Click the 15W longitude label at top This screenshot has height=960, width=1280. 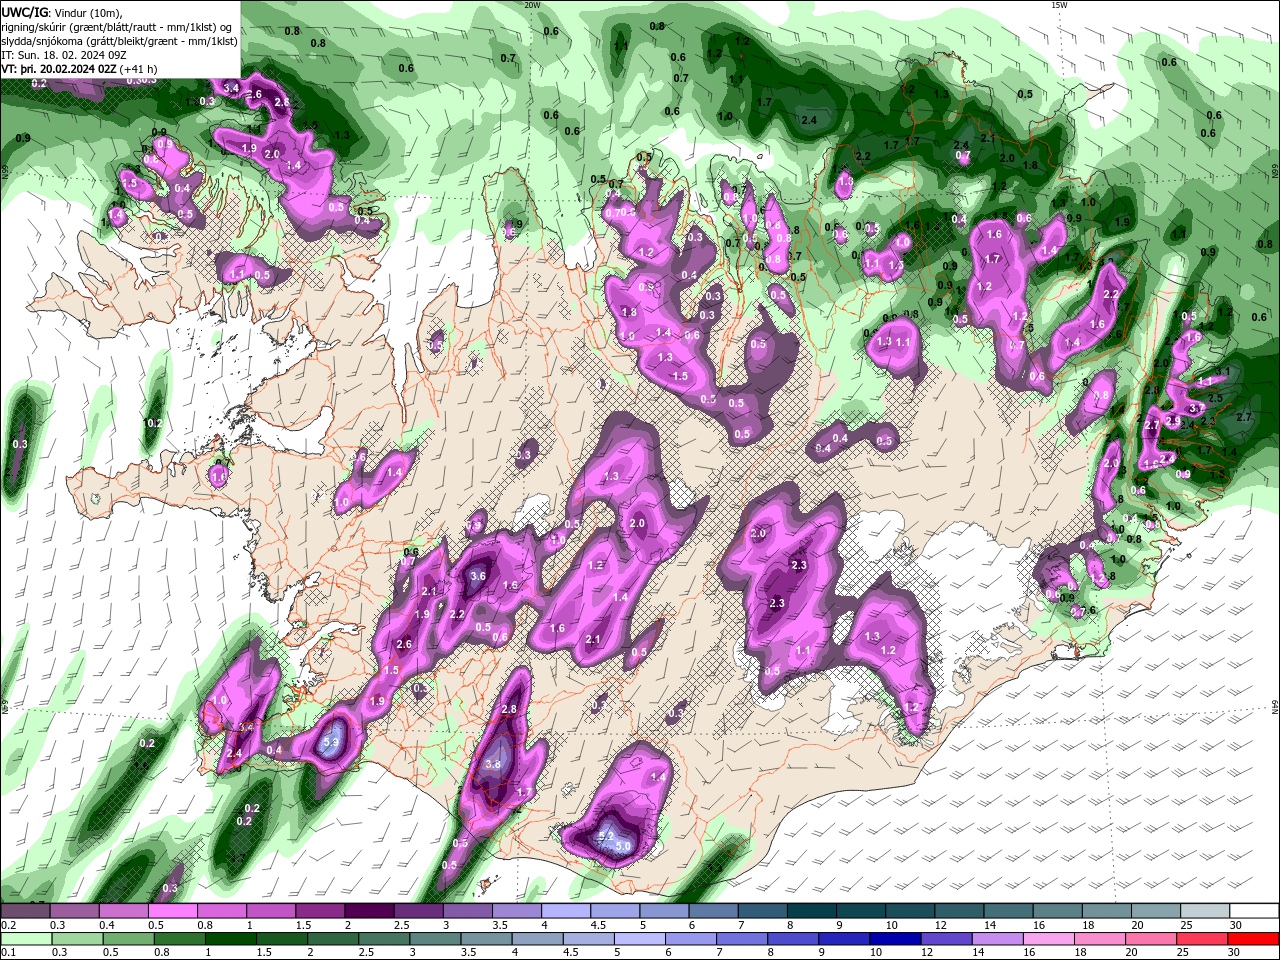click(x=1059, y=5)
